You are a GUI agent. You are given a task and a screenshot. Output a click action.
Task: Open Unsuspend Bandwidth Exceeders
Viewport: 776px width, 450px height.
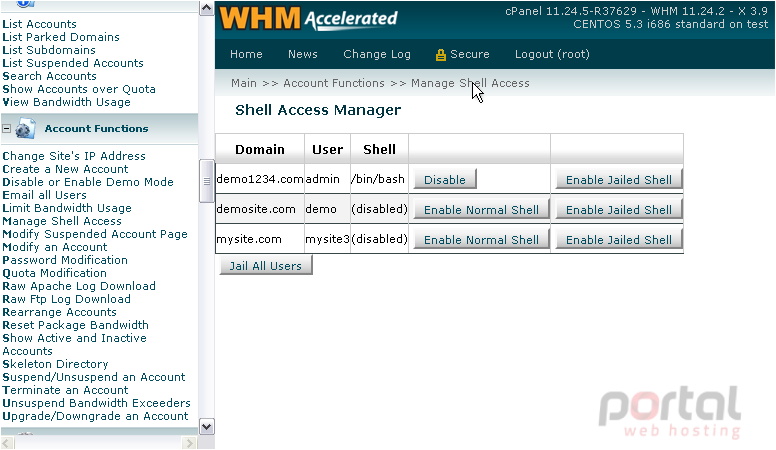click(97, 403)
